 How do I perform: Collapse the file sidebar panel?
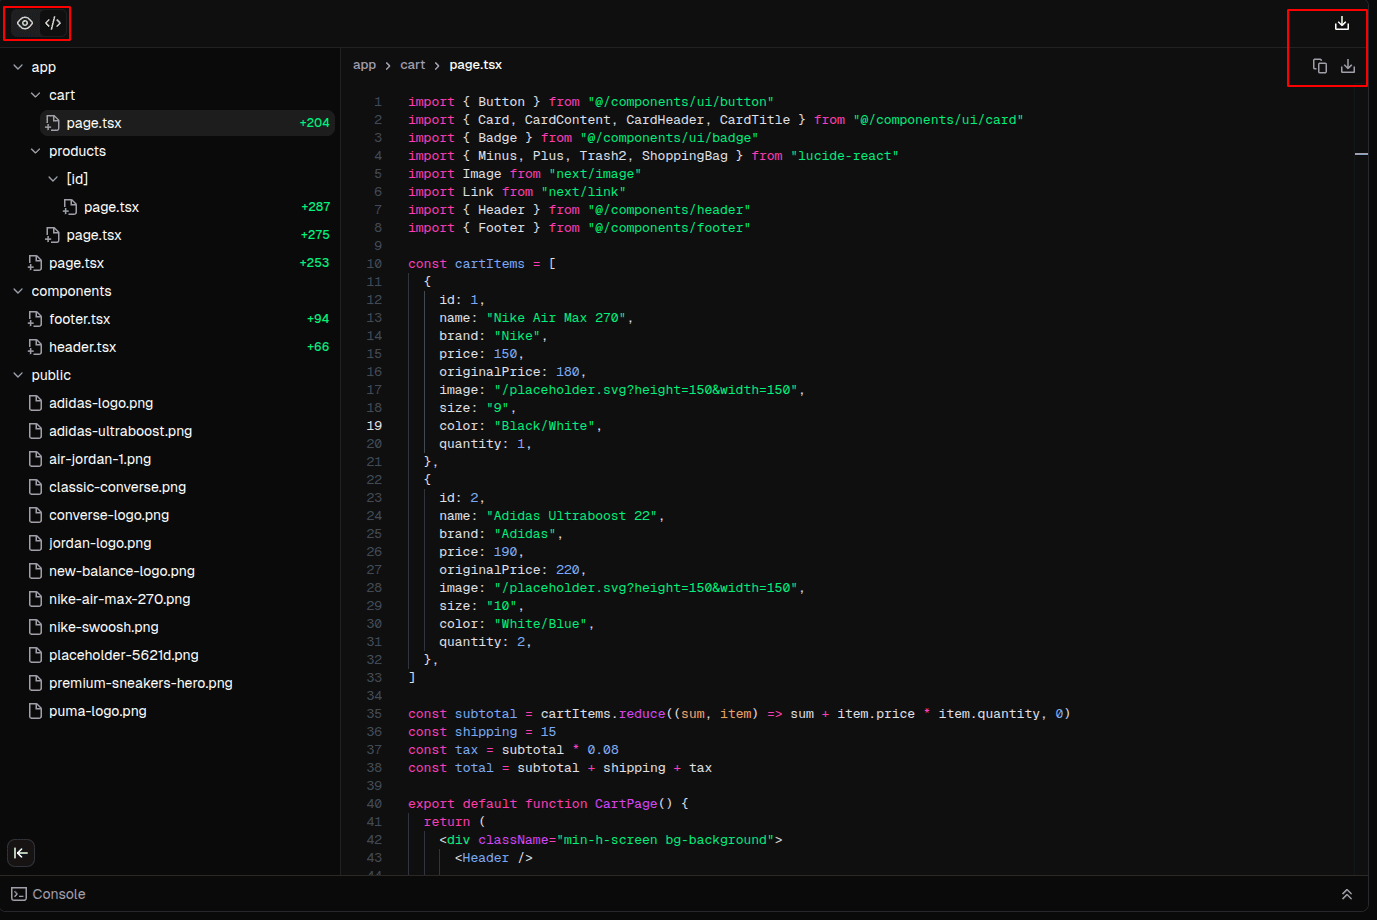click(x=21, y=853)
